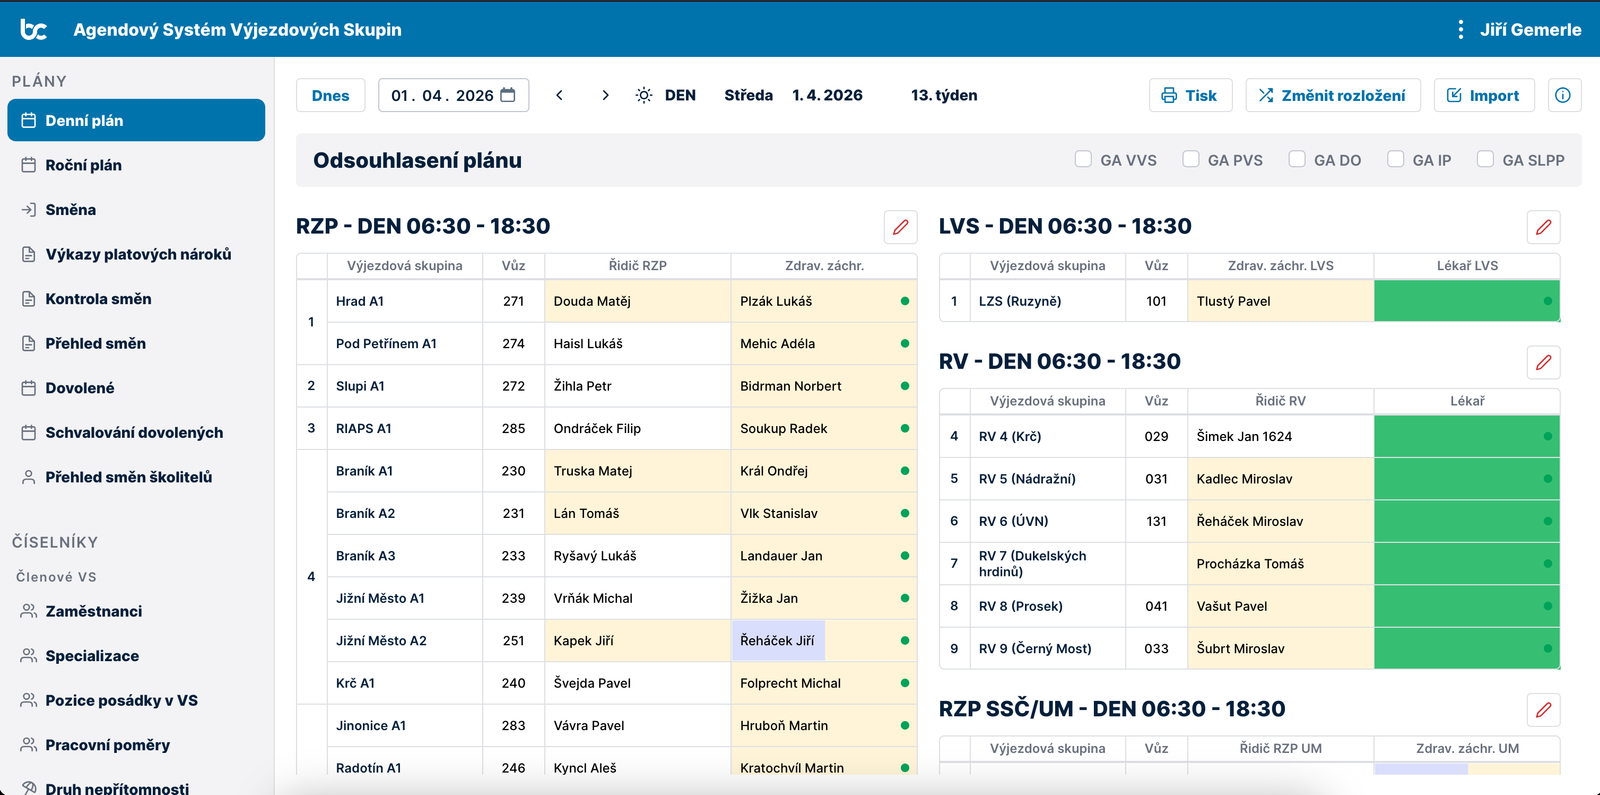Click green Lékař LVS cell for LZS (Ruzyně)
The width and height of the screenshot is (1600, 795).
coord(1466,301)
